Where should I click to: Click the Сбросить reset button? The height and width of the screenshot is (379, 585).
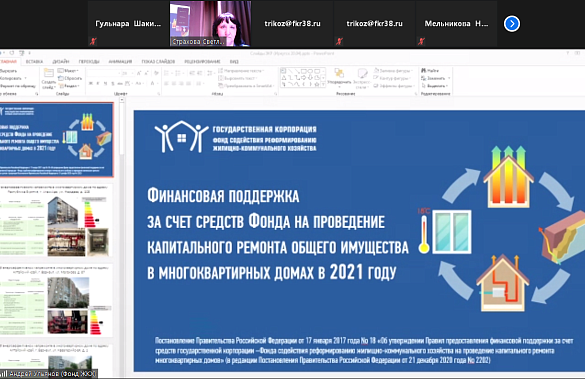pyautogui.click(x=70, y=78)
